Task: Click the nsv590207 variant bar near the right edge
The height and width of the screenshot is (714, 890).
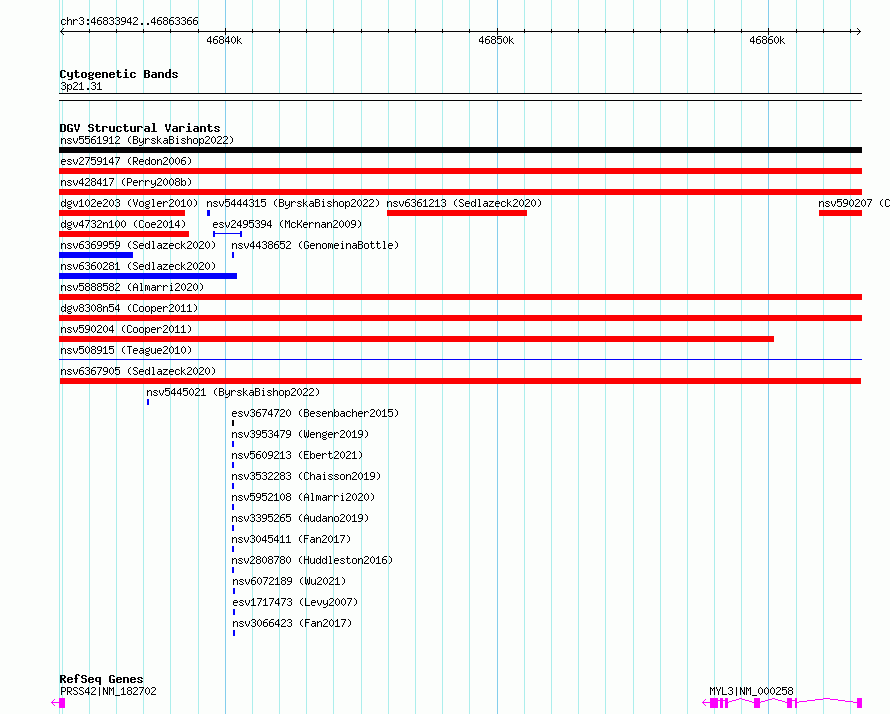Action: click(841, 213)
